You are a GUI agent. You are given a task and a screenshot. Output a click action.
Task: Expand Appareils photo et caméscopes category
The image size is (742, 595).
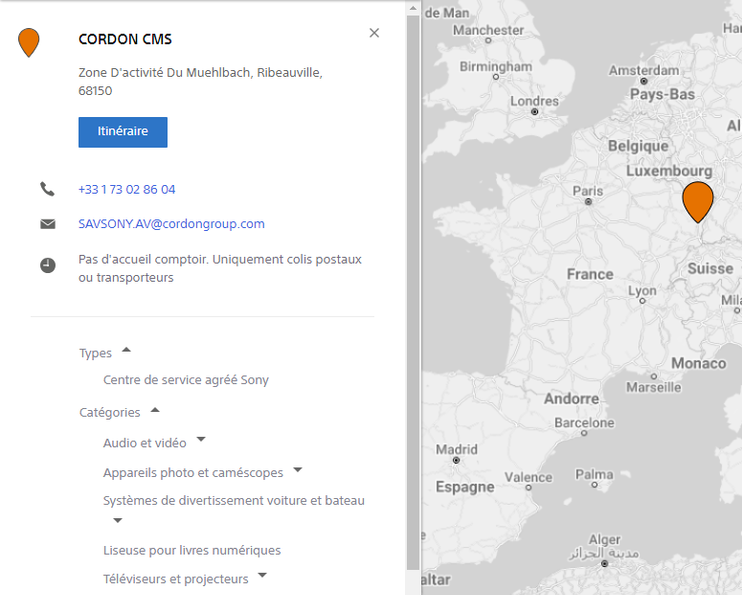point(297,469)
